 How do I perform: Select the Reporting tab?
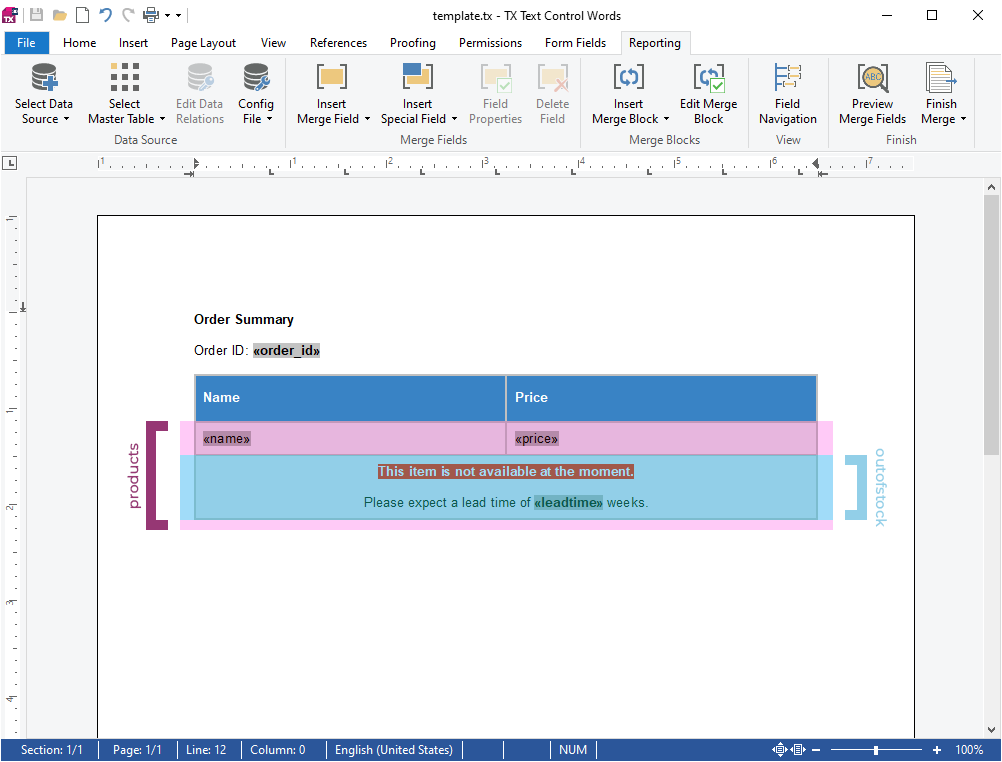tap(655, 43)
